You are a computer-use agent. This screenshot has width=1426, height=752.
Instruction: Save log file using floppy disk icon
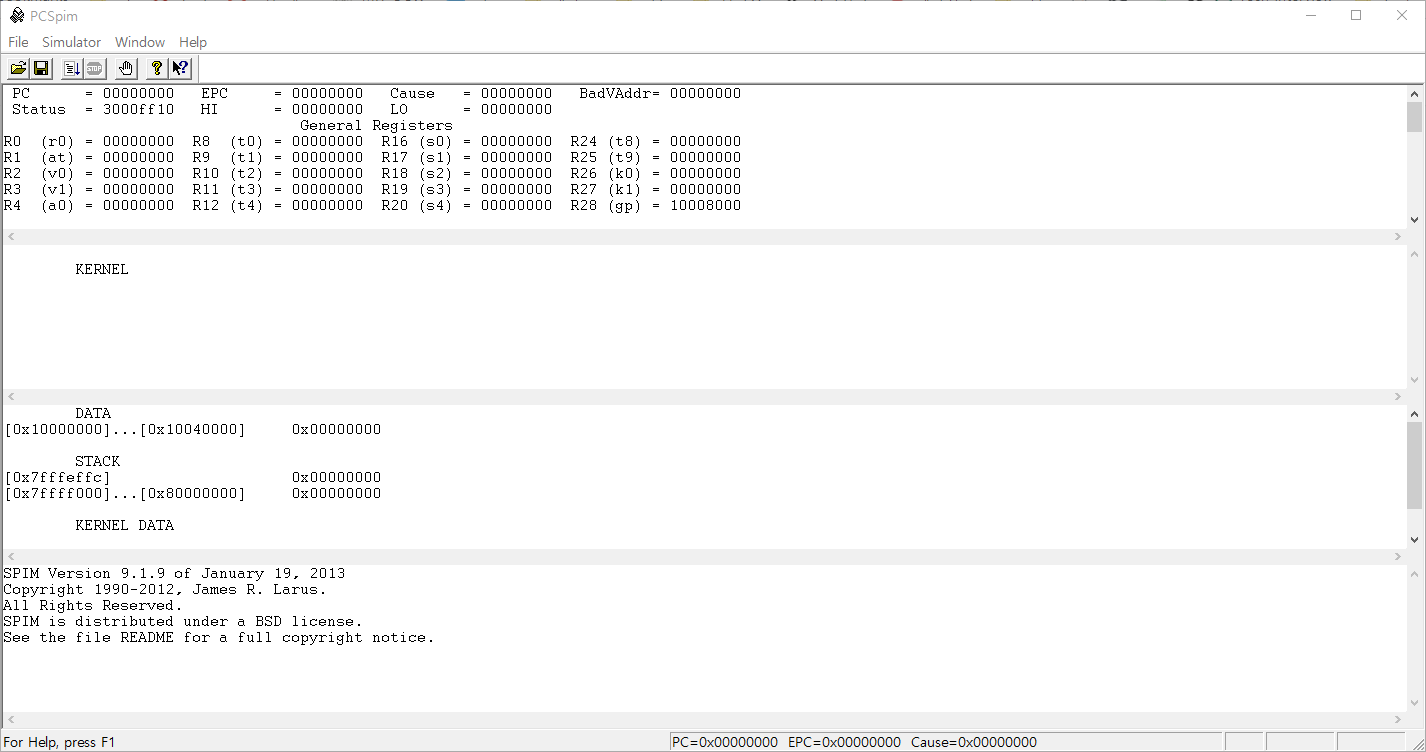click(41, 68)
